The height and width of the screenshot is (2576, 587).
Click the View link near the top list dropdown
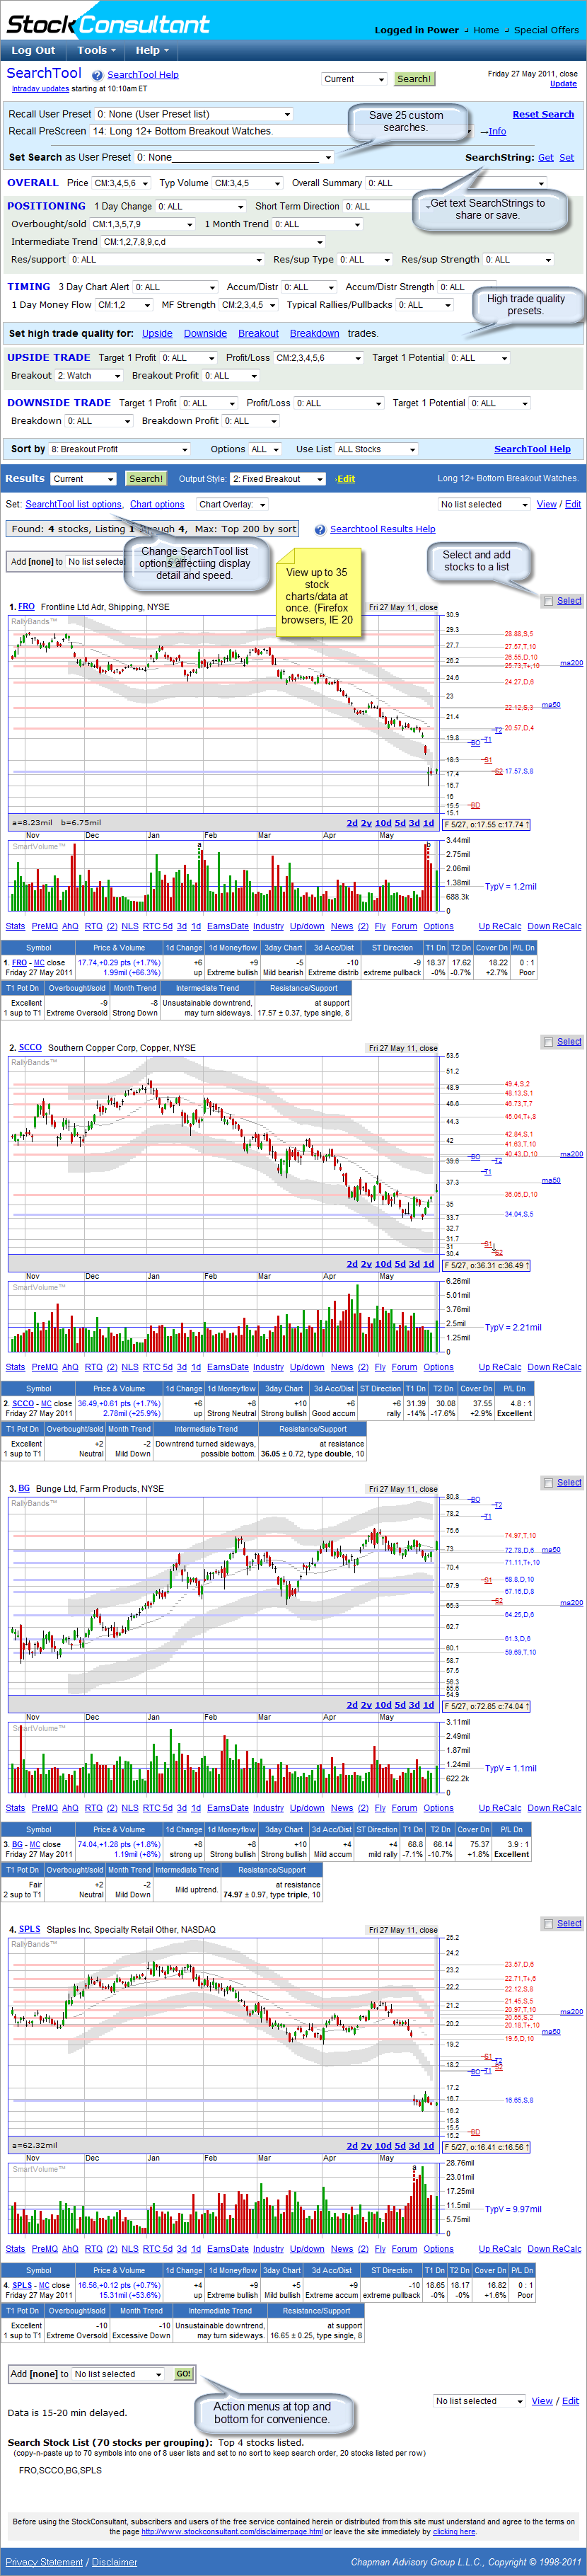click(x=547, y=505)
